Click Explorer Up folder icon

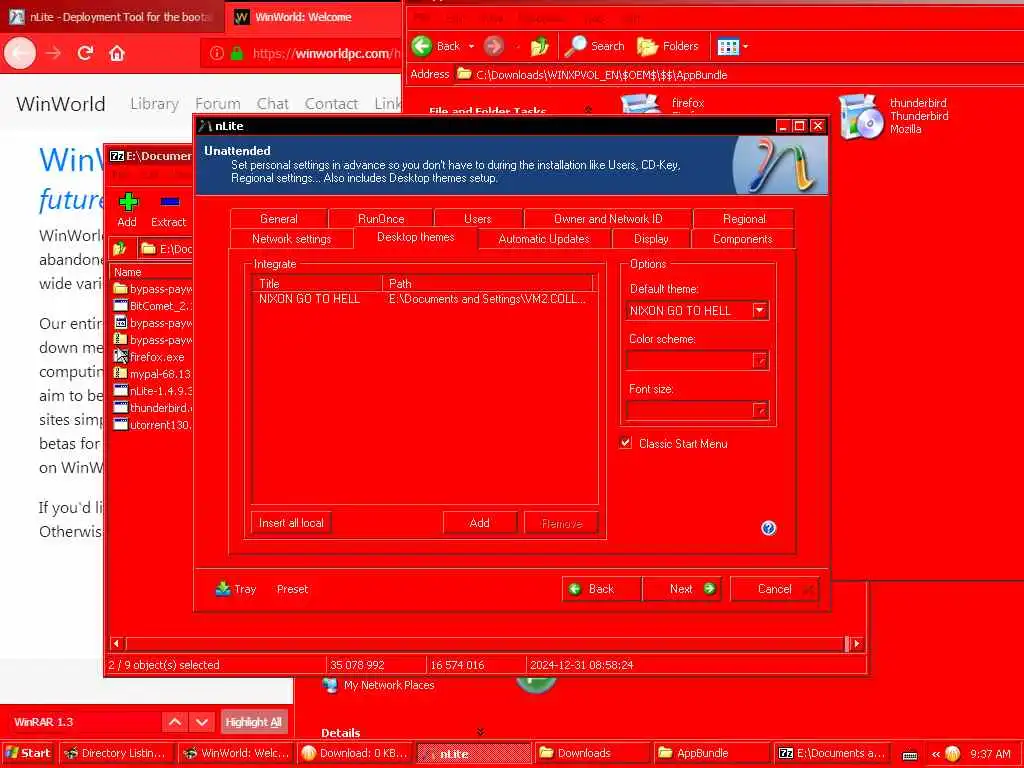coord(540,46)
